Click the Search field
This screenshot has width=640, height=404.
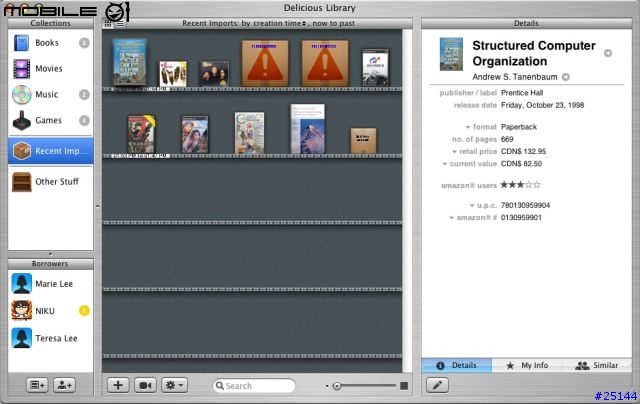pyautogui.click(x=254, y=386)
